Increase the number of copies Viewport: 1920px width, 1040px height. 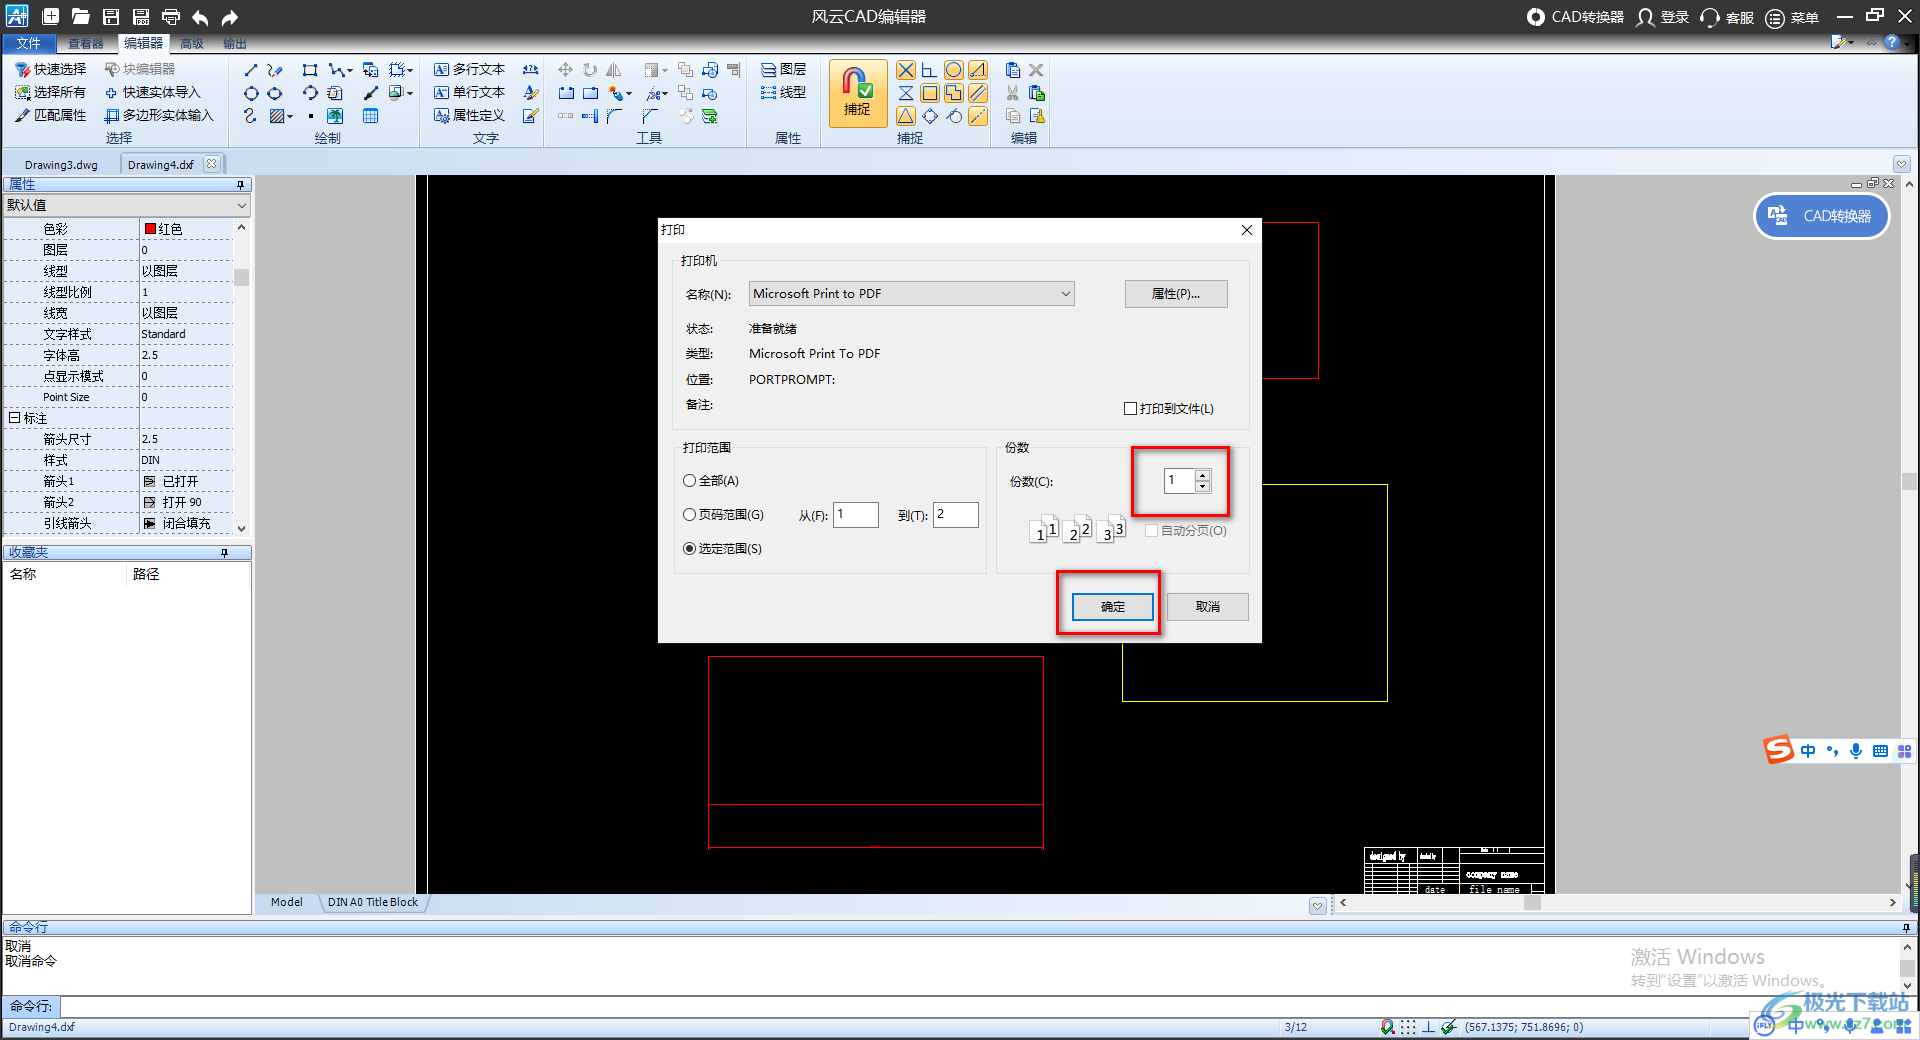point(1202,475)
